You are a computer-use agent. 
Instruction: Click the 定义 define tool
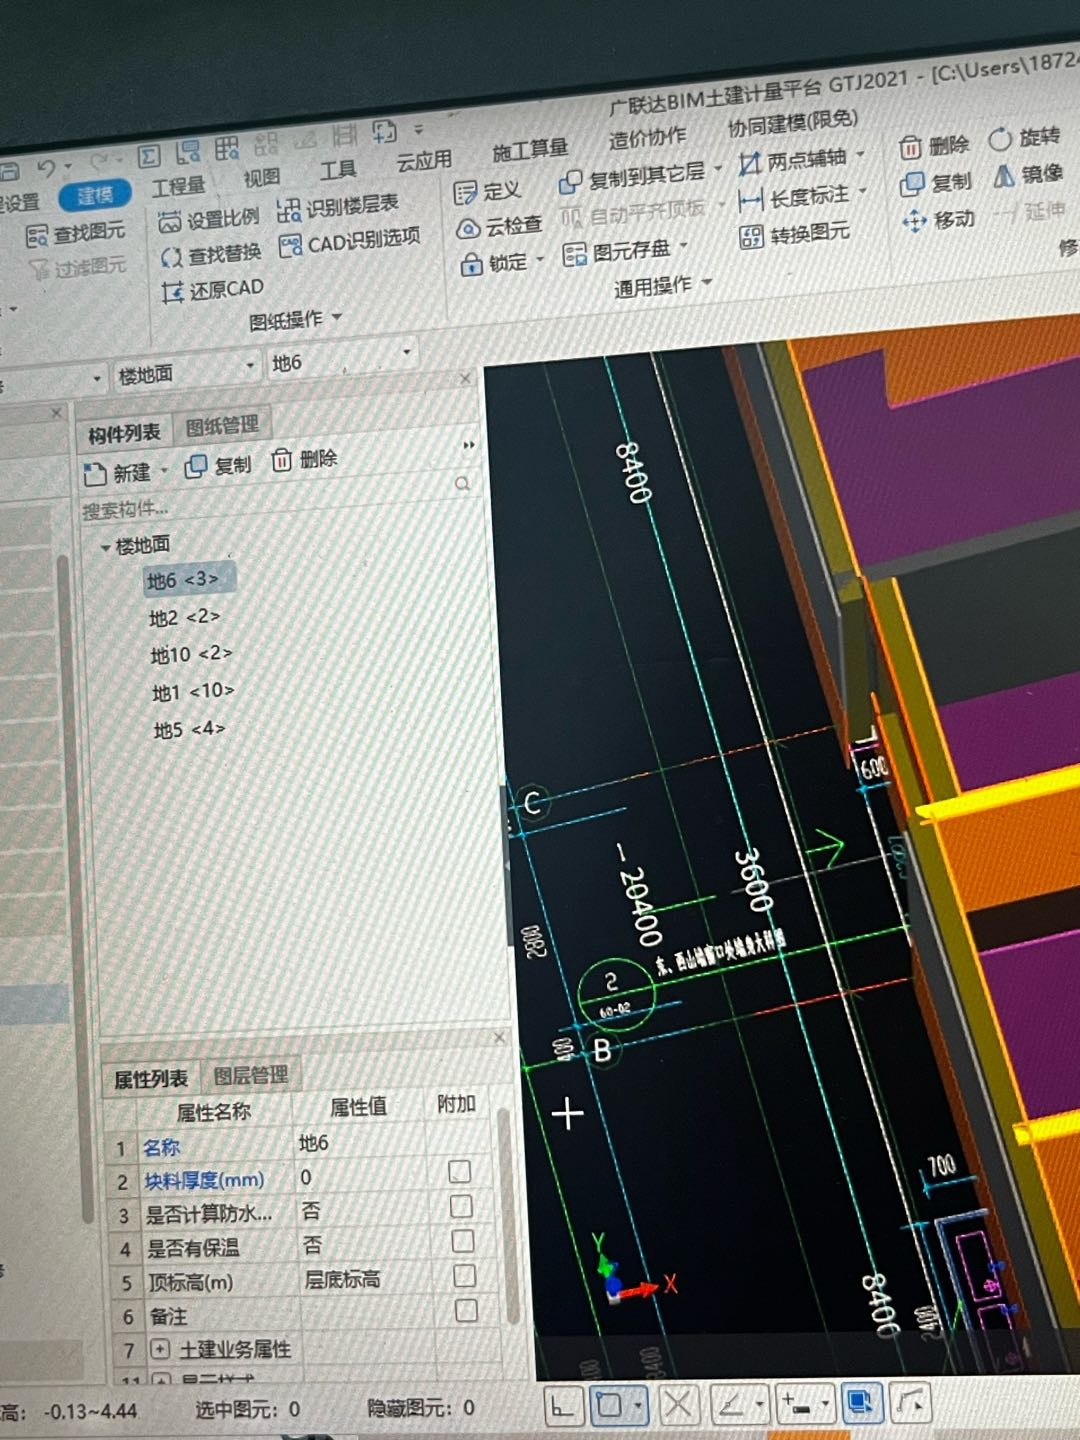click(x=487, y=191)
